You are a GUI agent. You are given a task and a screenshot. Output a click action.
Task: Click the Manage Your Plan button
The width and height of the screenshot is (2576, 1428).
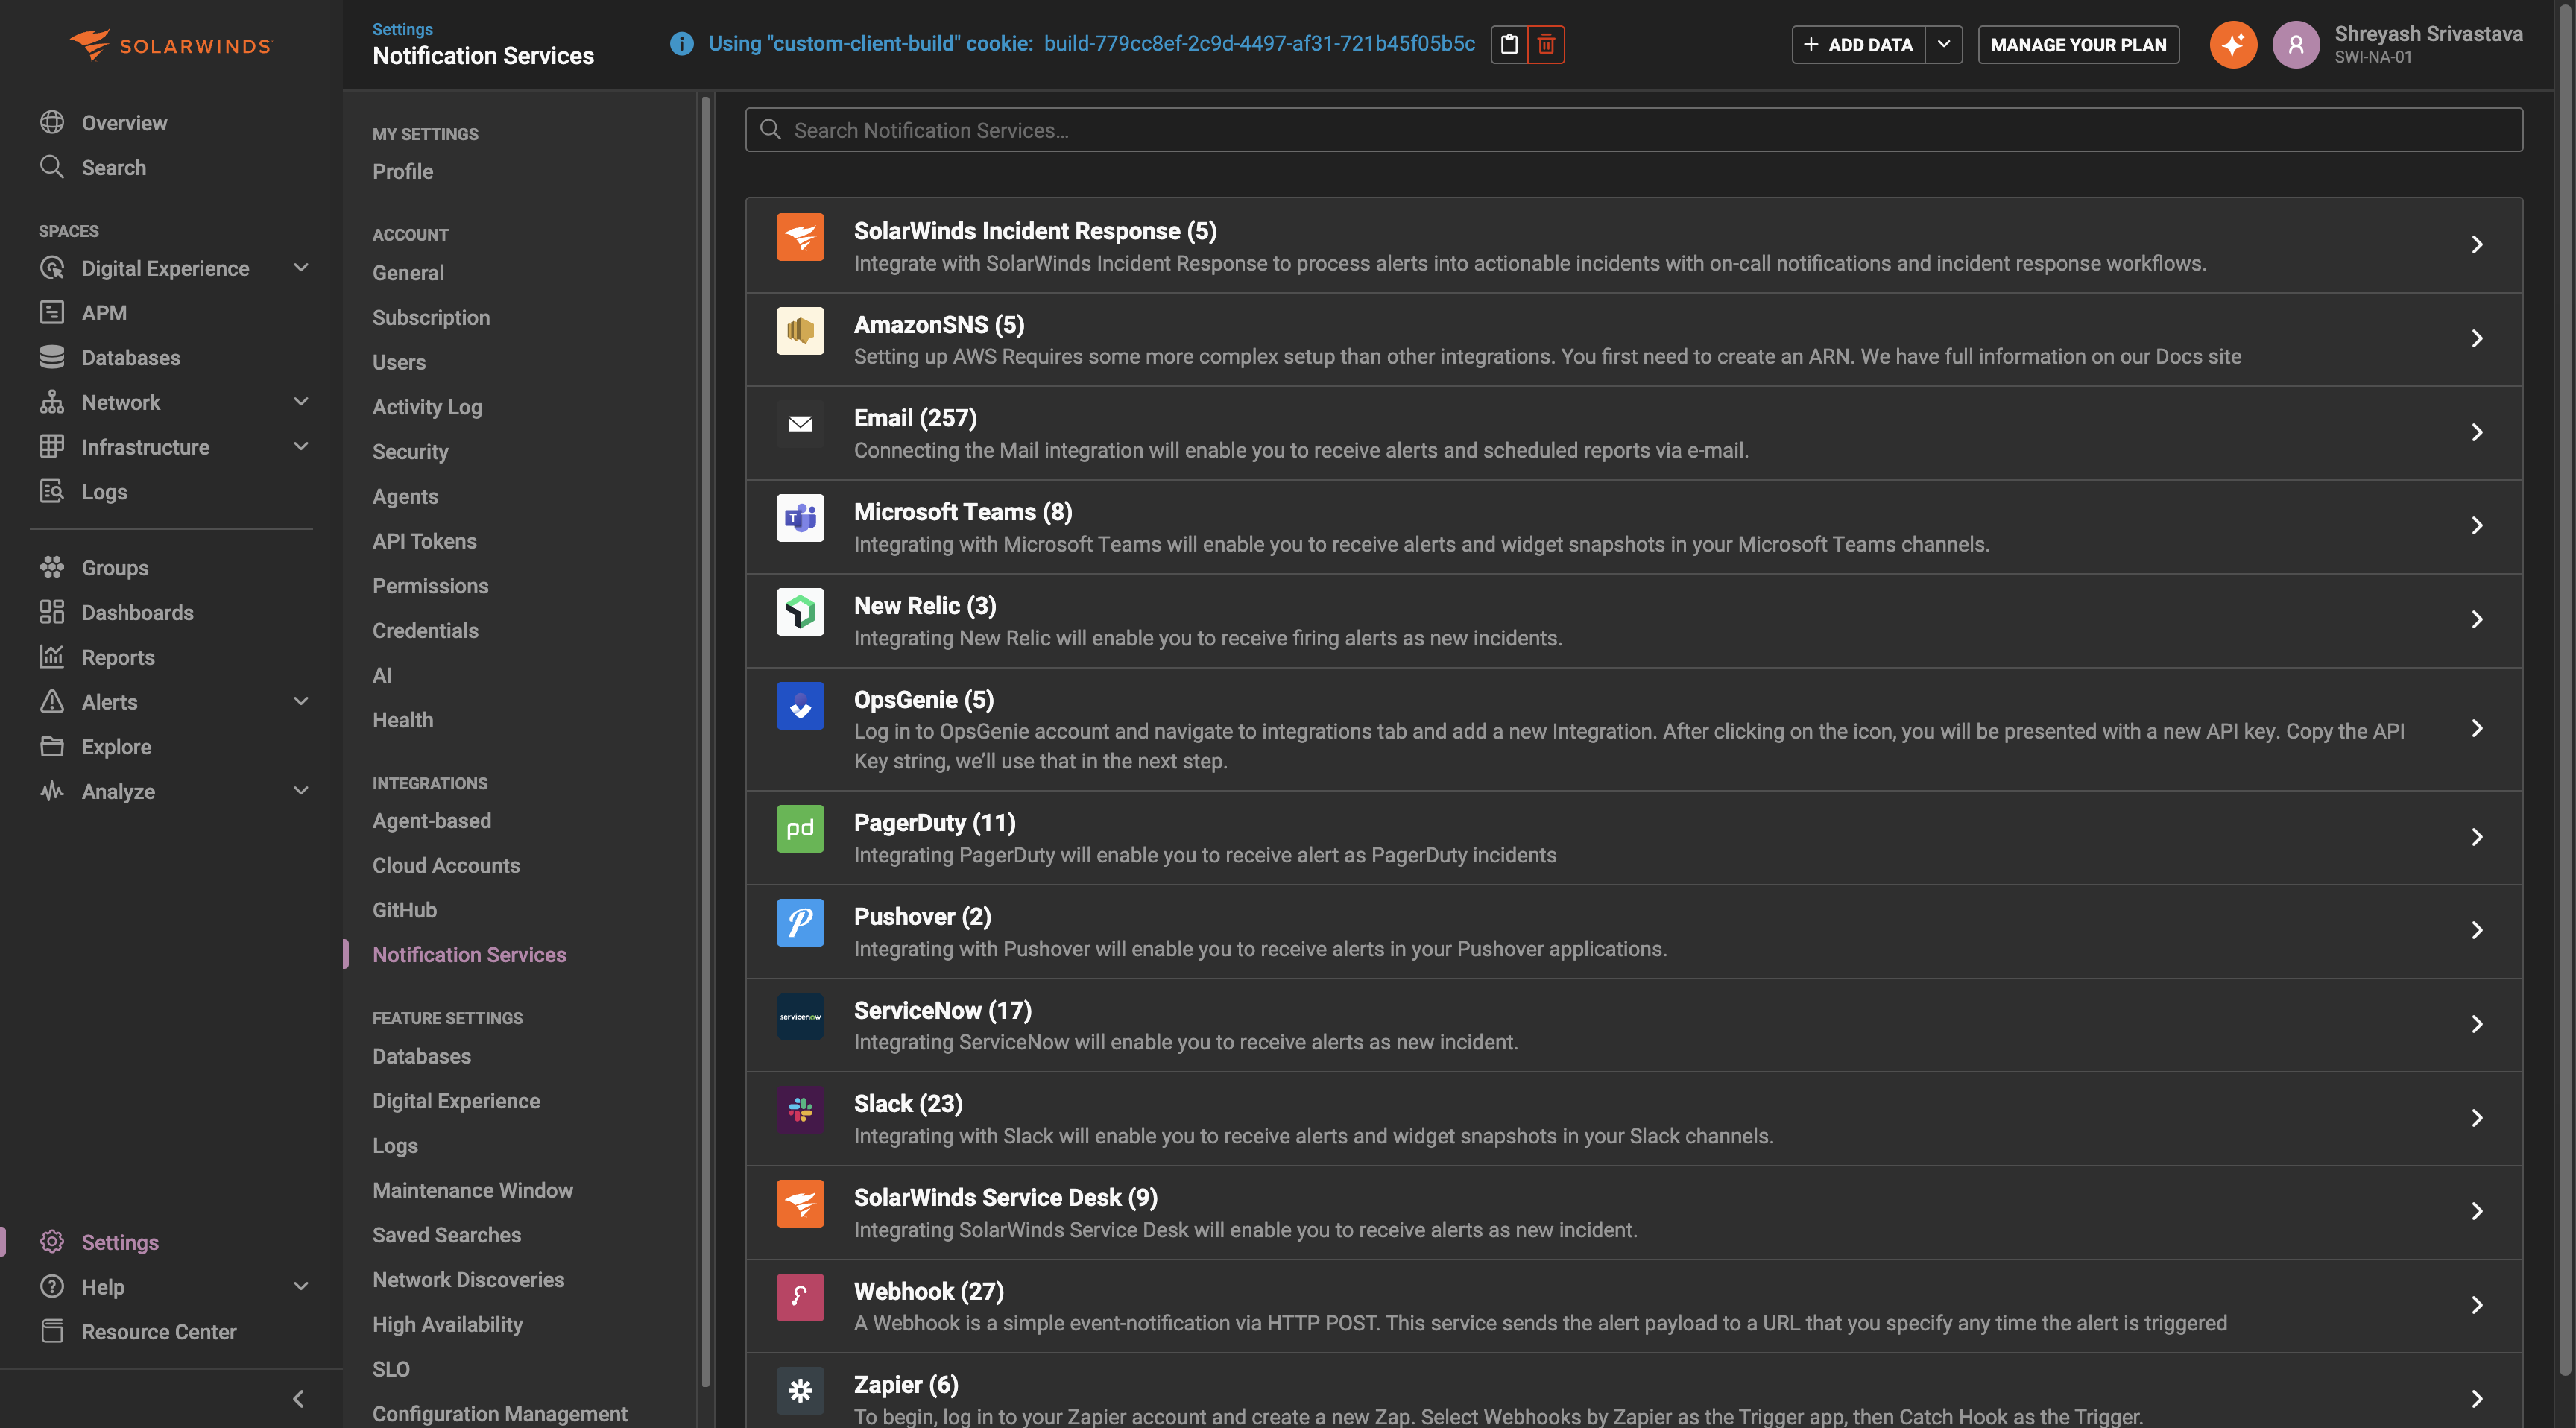pyautogui.click(x=2077, y=44)
